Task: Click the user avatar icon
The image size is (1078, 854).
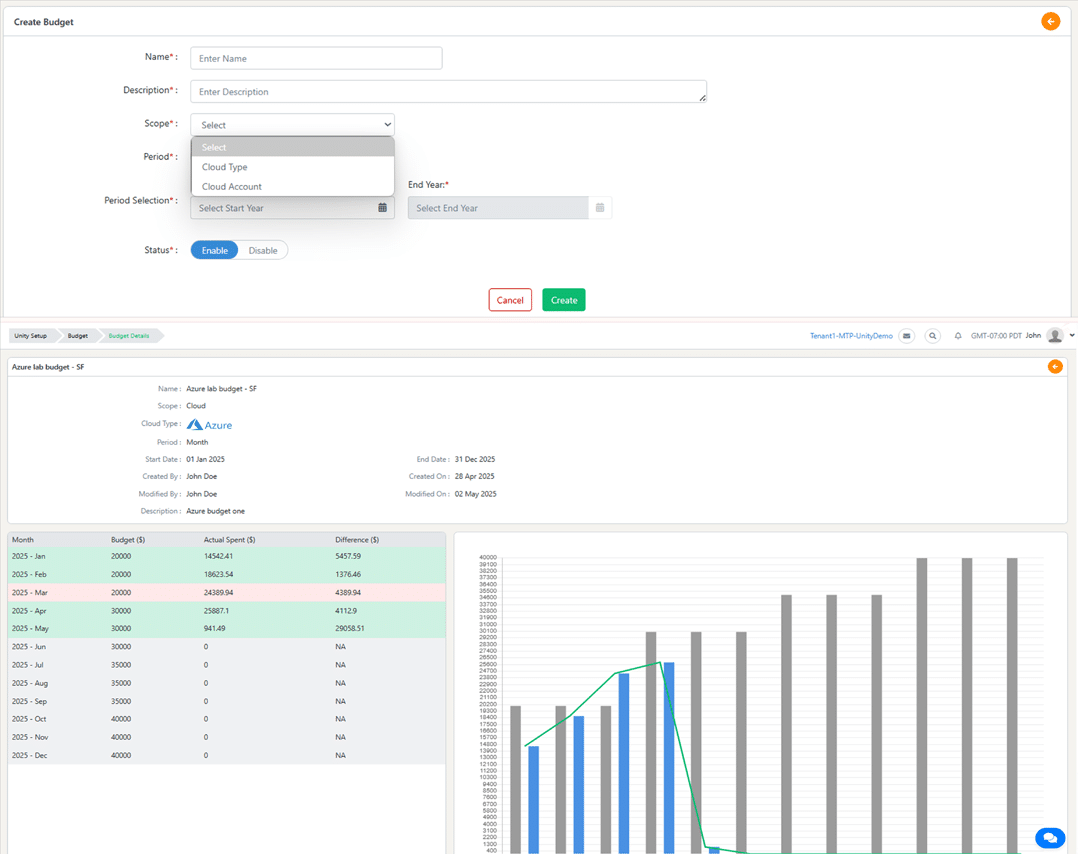Action: coord(1055,336)
